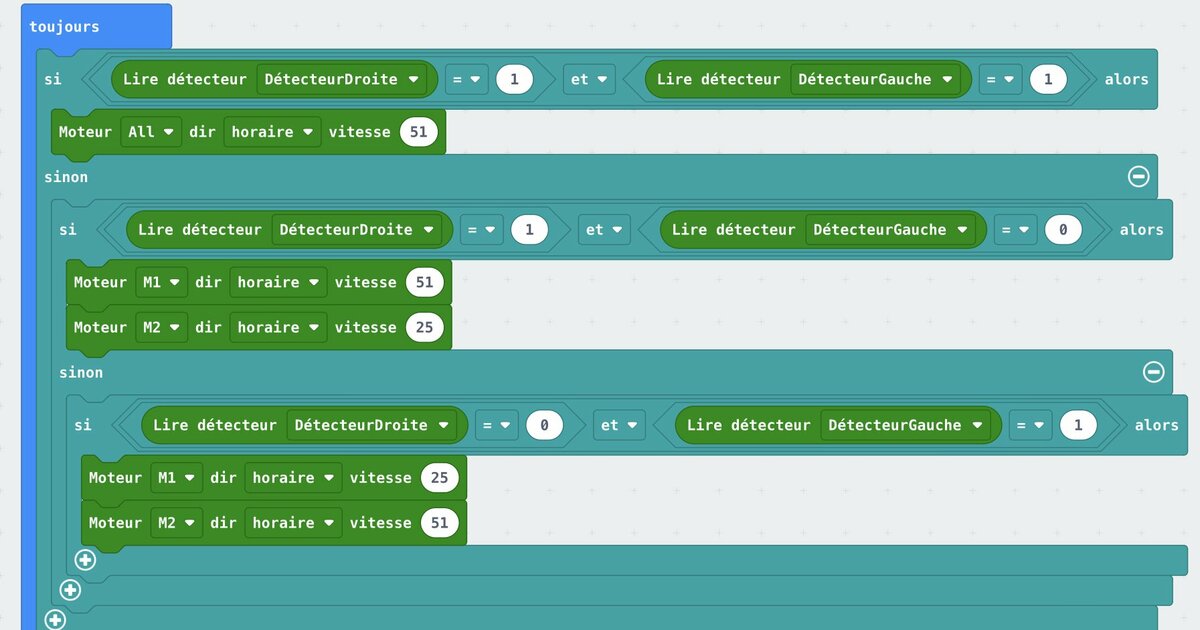Select the 'toujours' block header
Screen dimensions: 1200x630
point(63,26)
